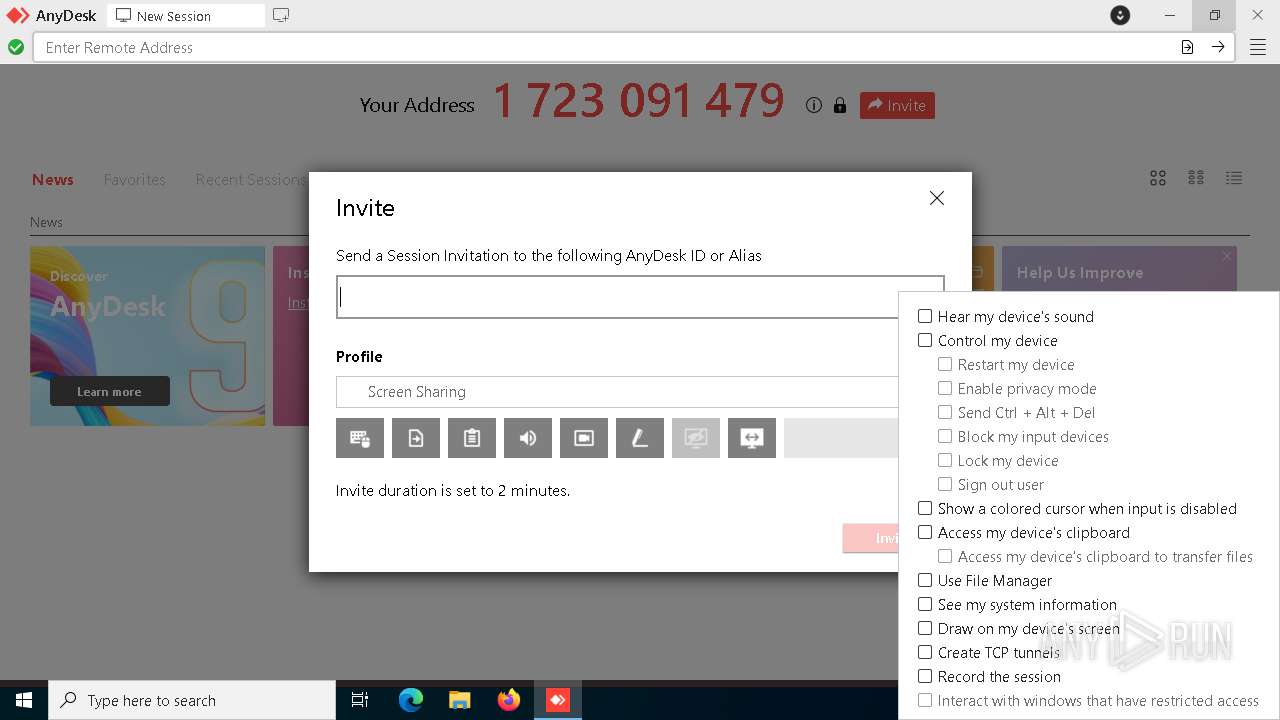Enable Access my device's clipboard
The image size is (1280, 720).
point(925,532)
